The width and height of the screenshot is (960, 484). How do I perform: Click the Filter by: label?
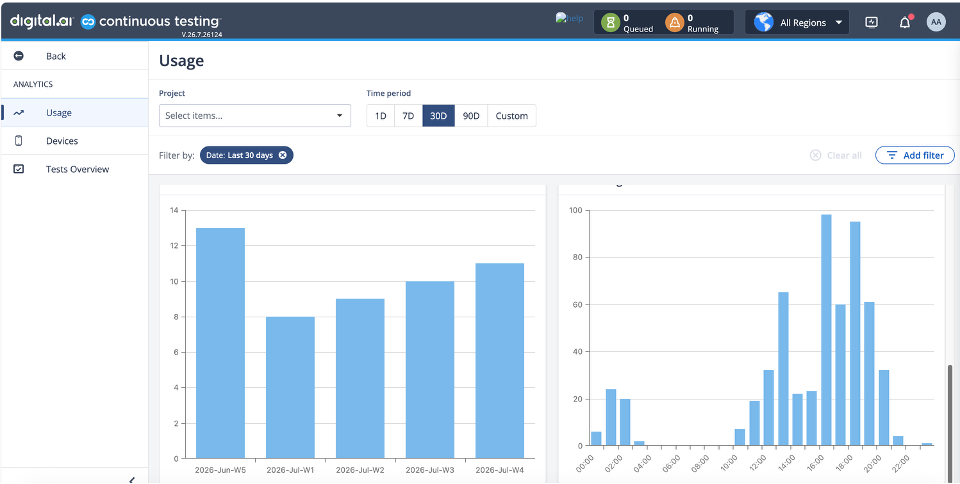[176, 155]
